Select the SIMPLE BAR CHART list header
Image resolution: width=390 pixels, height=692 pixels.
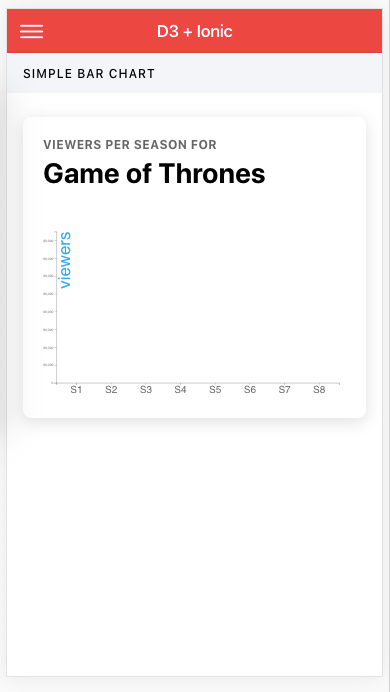coord(89,74)
